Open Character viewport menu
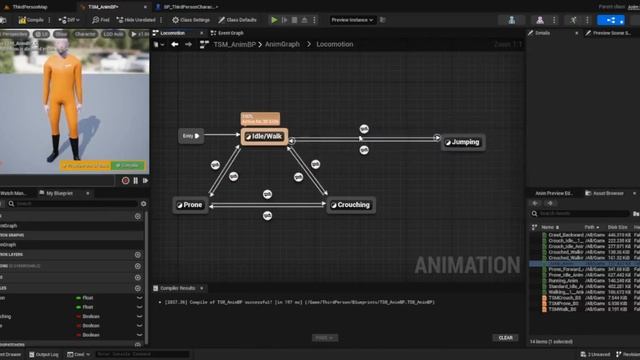 click(x=85, y=34)
